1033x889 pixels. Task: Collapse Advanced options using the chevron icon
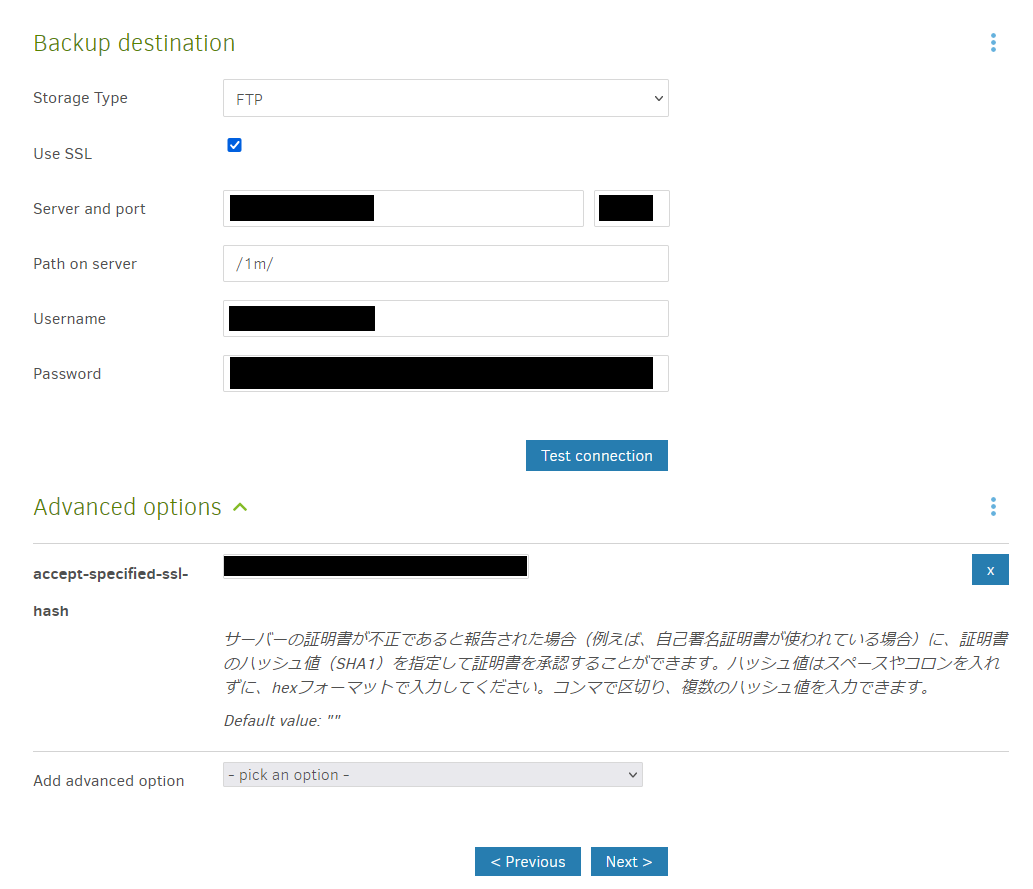click(x=240, y=507)
